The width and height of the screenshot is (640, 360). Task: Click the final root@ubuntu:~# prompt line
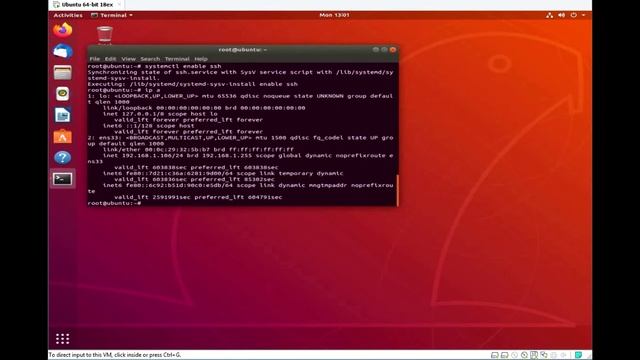point(115,203)
